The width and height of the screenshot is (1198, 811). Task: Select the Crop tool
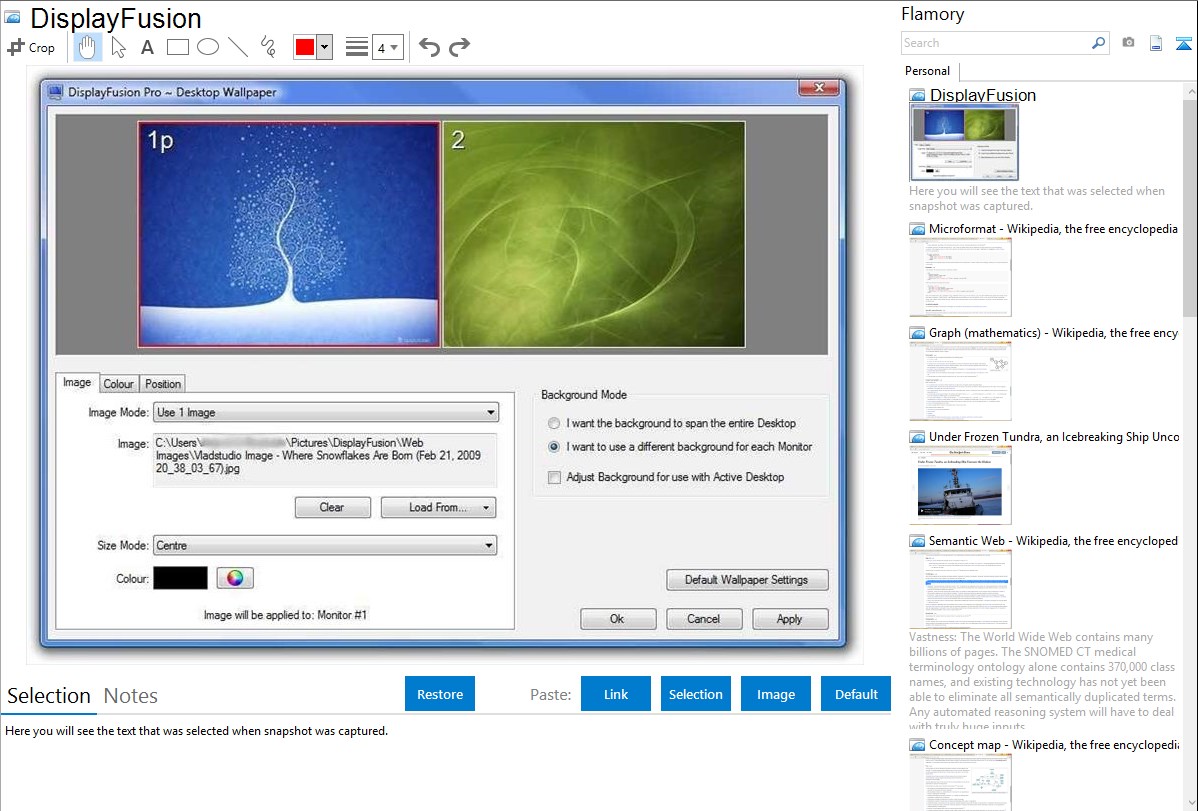[x=31, y=47]
